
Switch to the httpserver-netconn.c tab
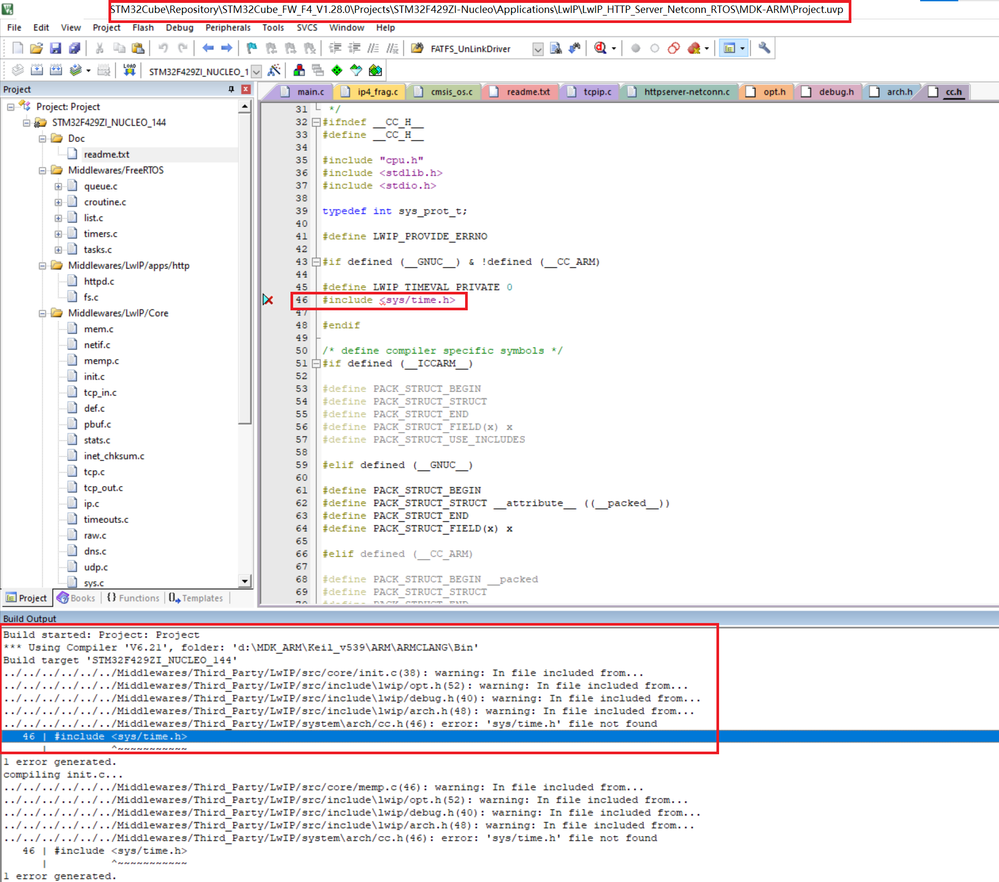pos(686,92)
